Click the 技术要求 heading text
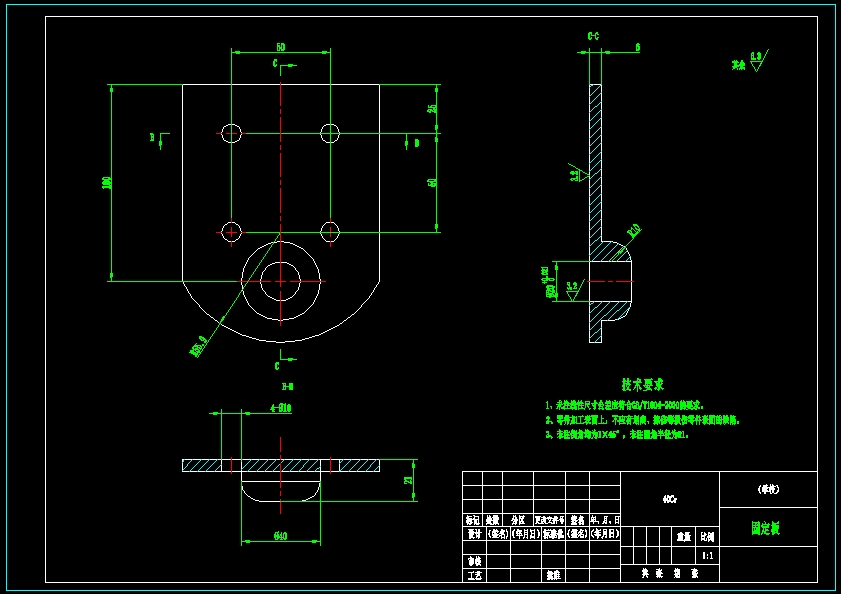The image size is (841, 594). click(643, 384)
